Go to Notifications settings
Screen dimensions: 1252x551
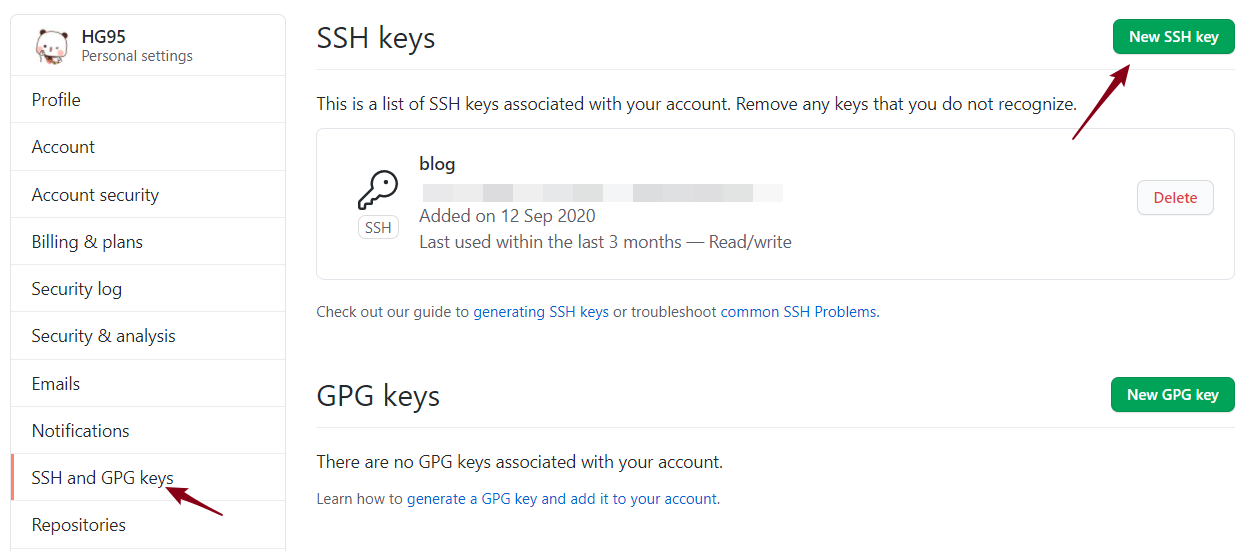click(148, 431)
